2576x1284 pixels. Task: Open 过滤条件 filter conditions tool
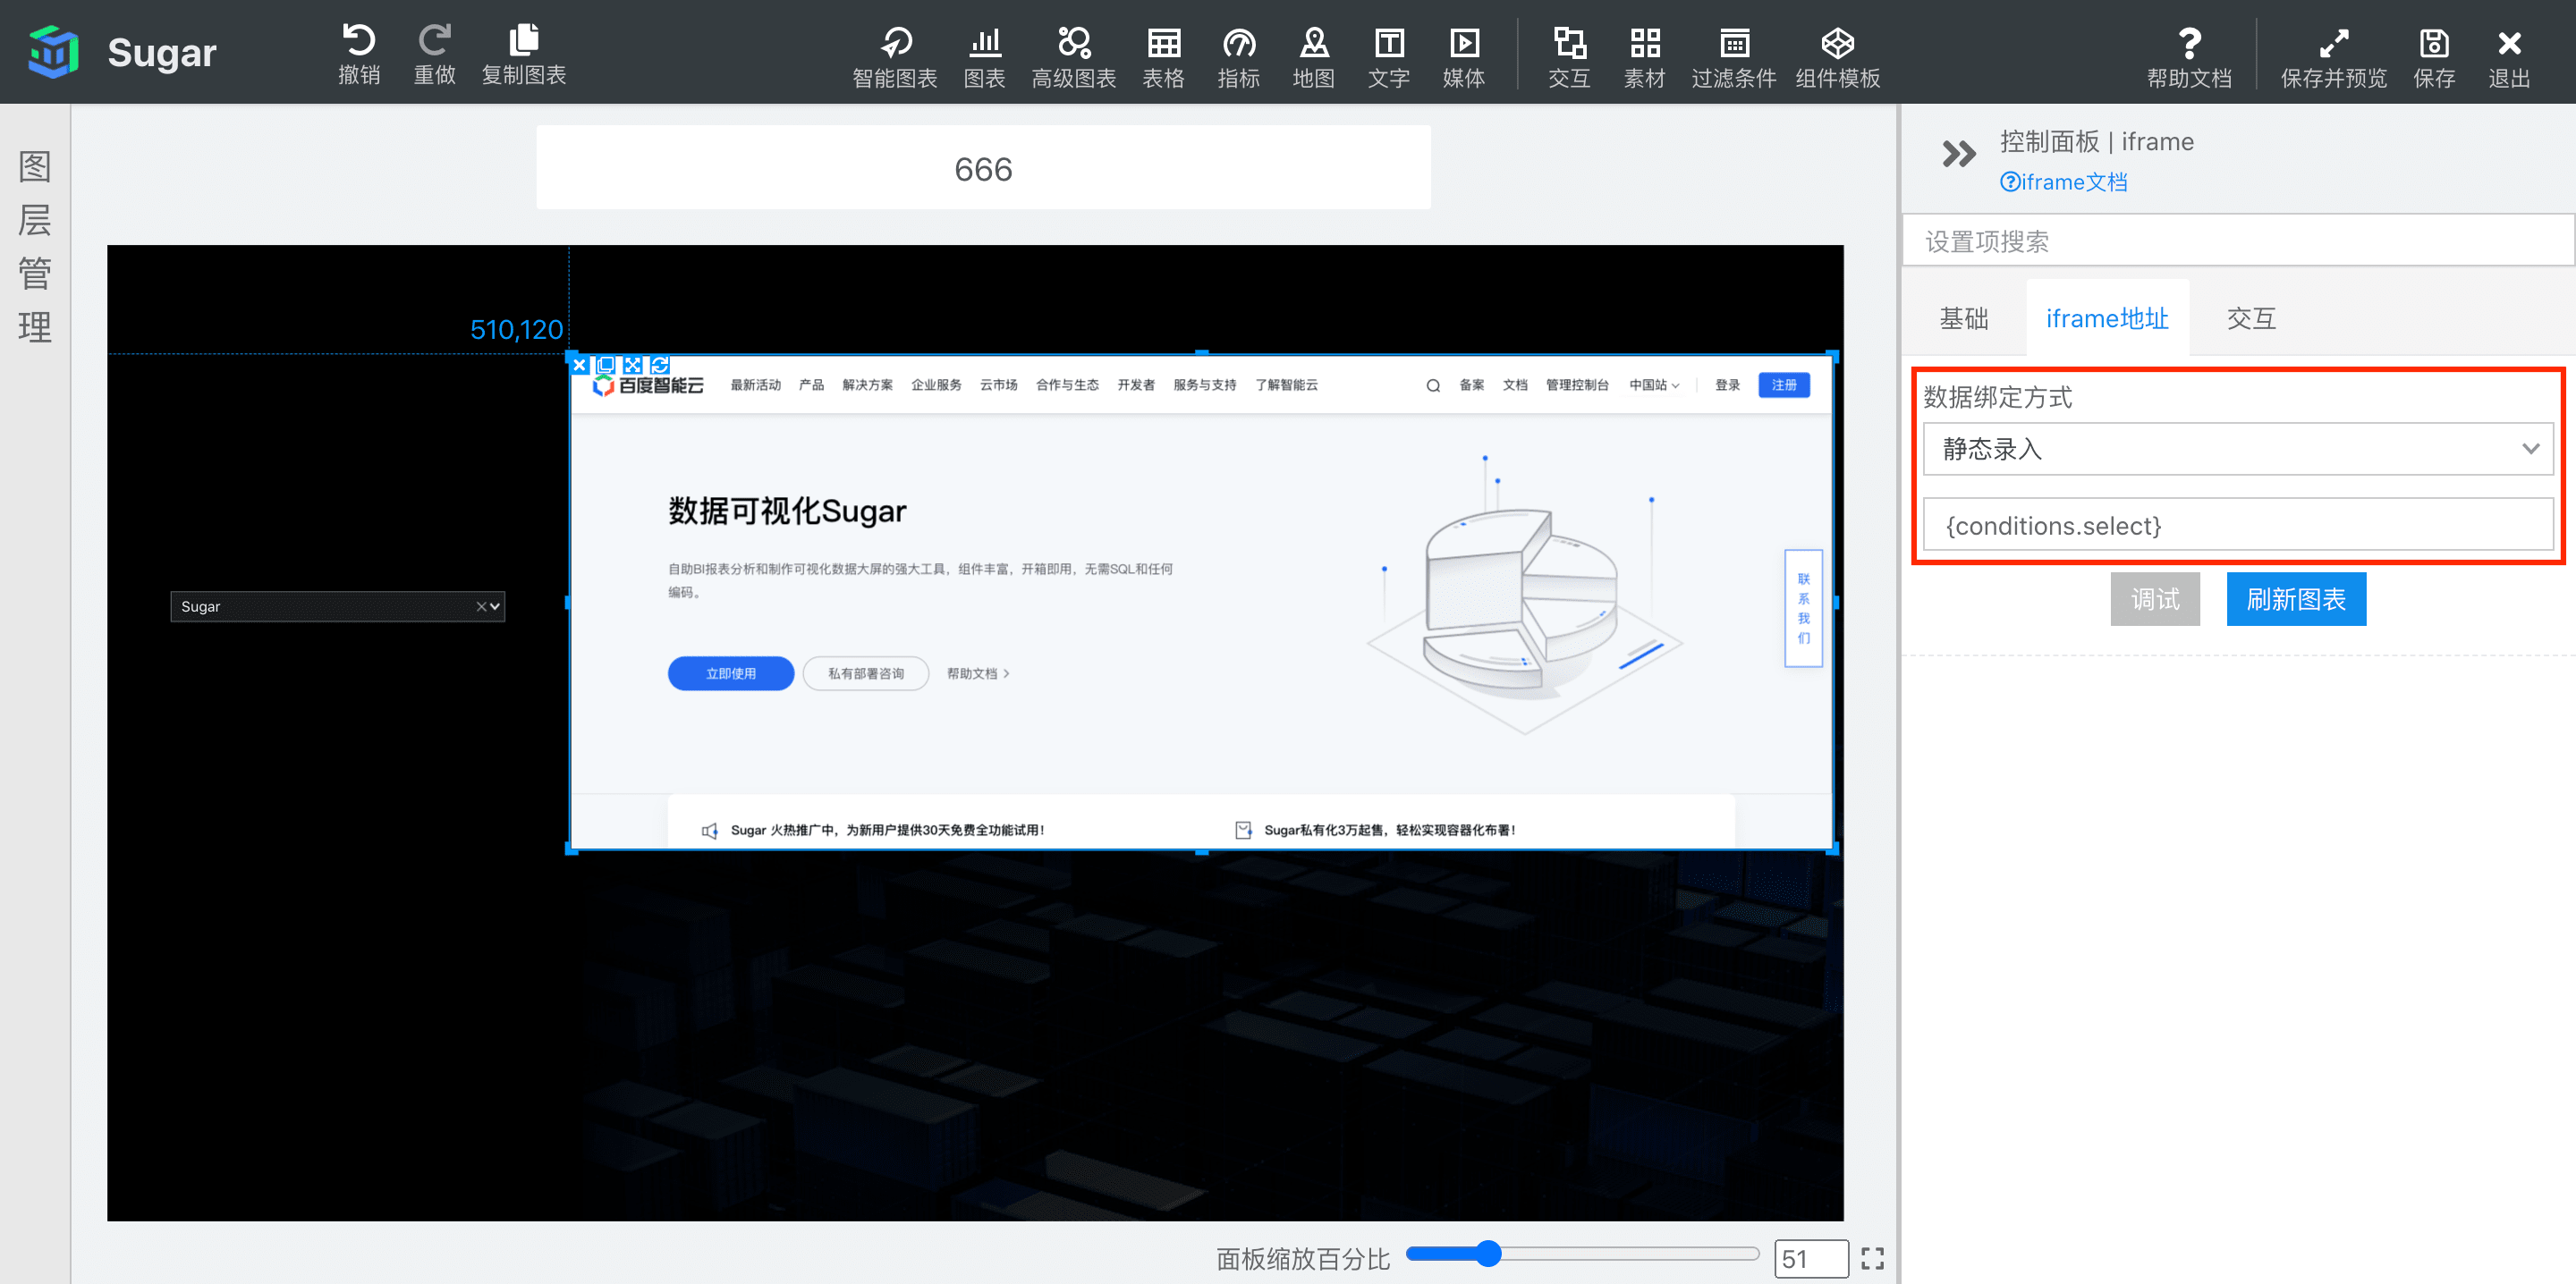[1733, 57]
